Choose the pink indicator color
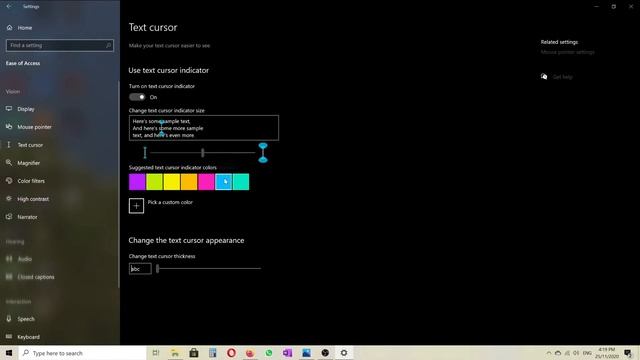This screenshot has width=640, height=360. 206,182
